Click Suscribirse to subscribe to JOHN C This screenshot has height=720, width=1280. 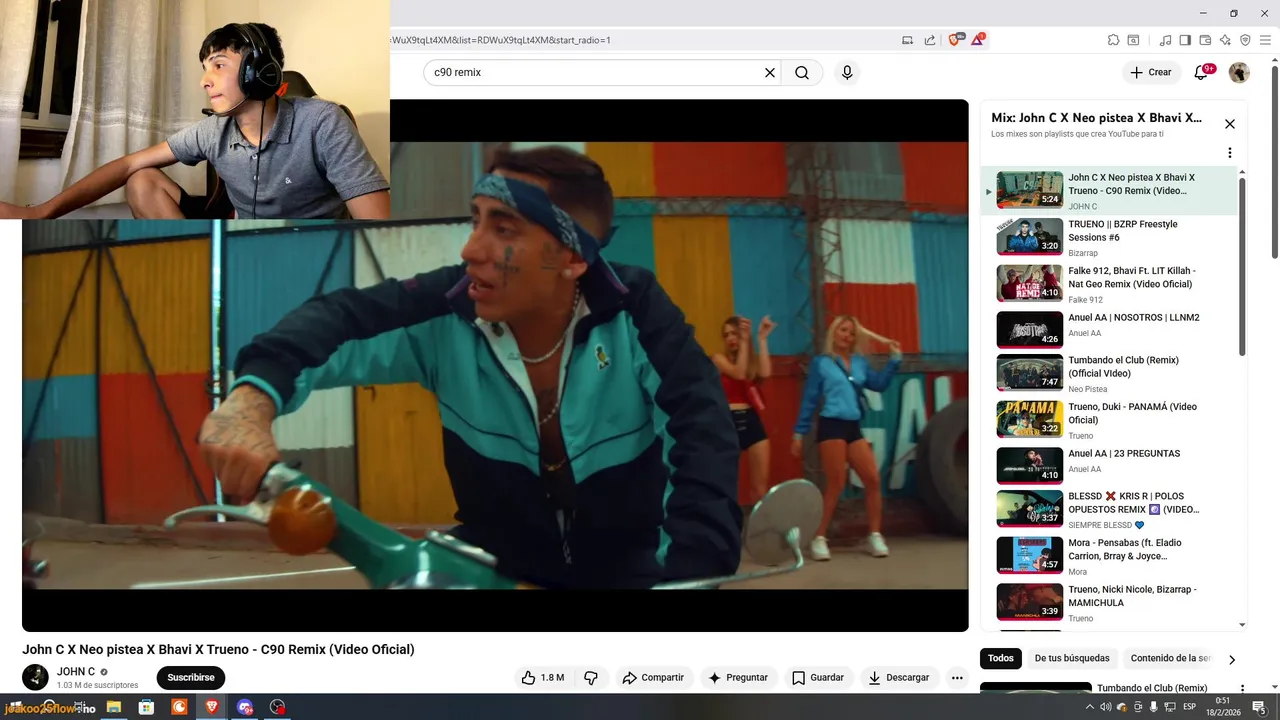(191, 677)
